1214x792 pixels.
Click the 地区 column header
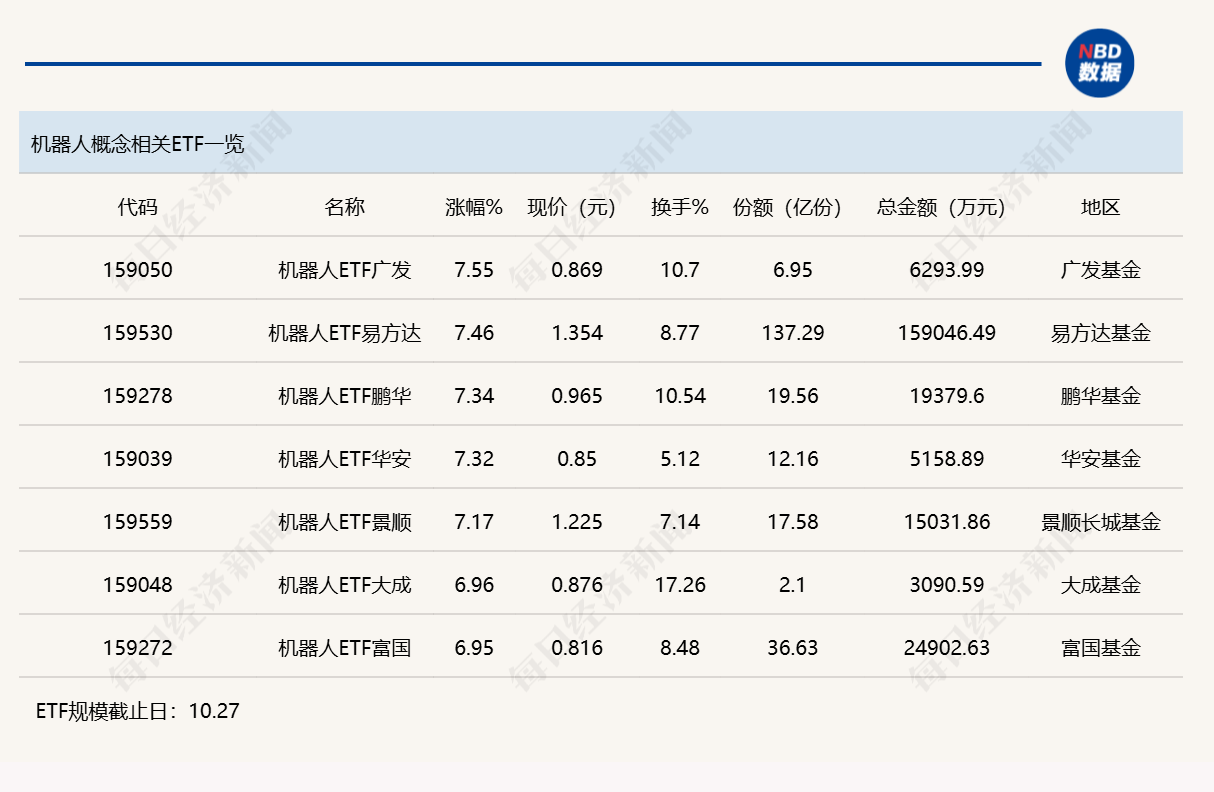(x=1100, y=207)
